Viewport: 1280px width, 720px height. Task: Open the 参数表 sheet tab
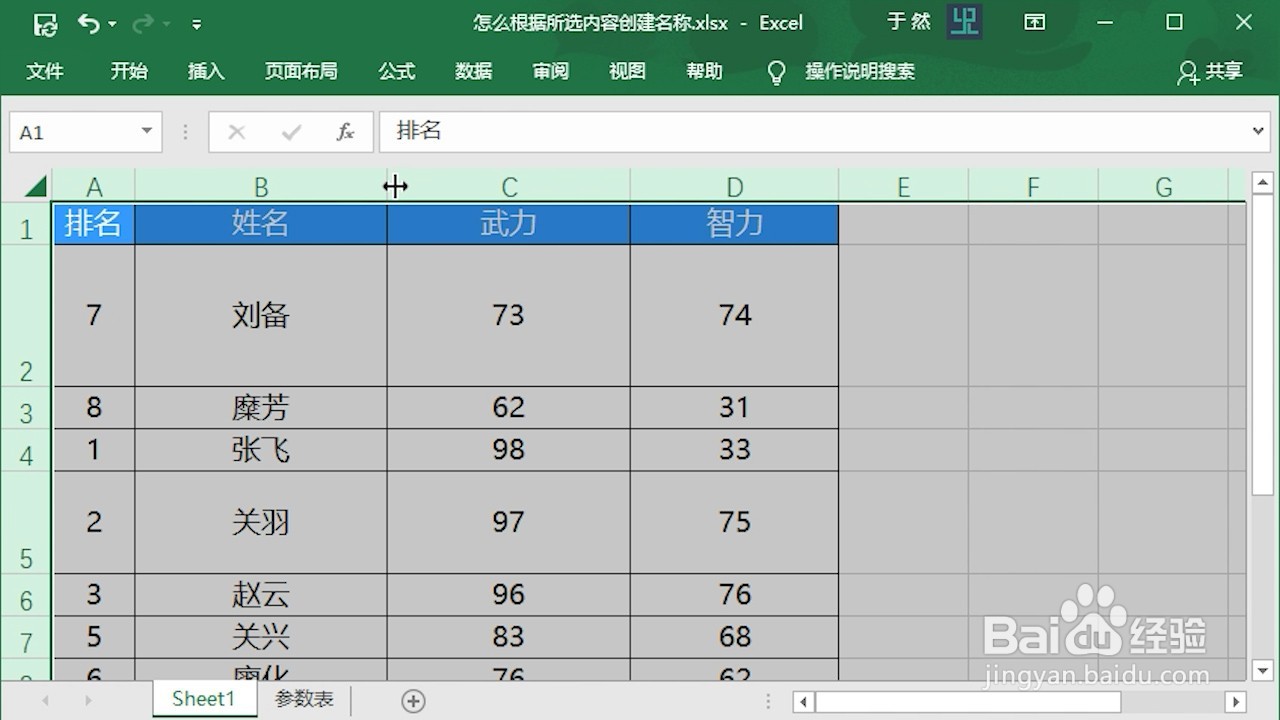coord(303,699)
